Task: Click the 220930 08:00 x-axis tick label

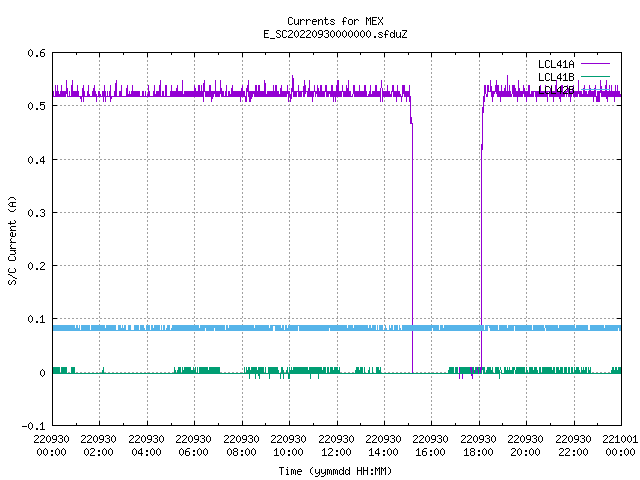Action: coord(241,446)
